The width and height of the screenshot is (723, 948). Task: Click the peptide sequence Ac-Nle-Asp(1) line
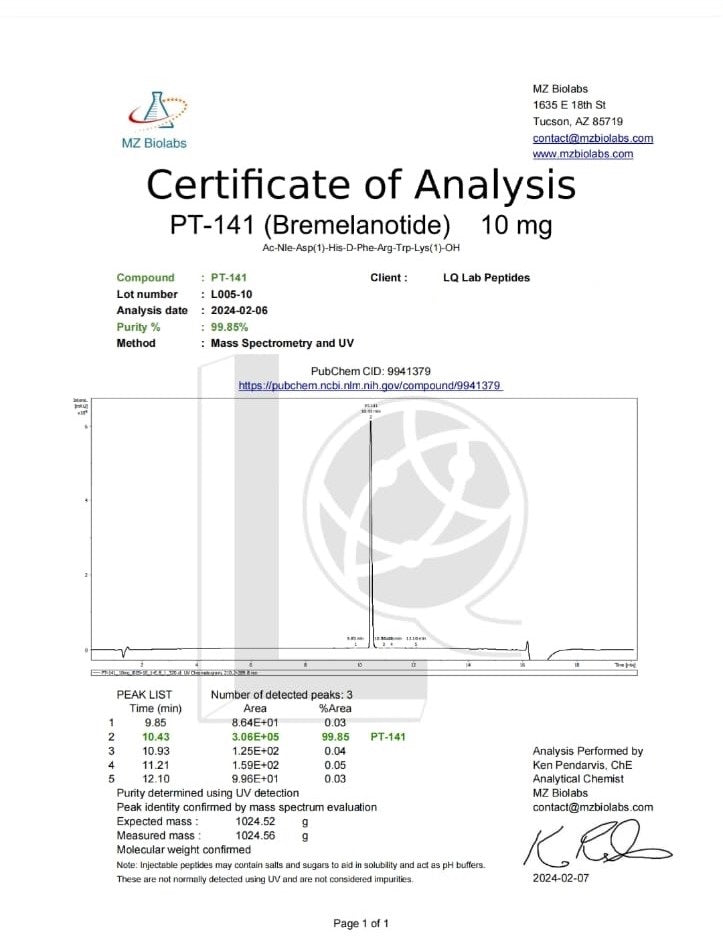(x=361, y=248)
